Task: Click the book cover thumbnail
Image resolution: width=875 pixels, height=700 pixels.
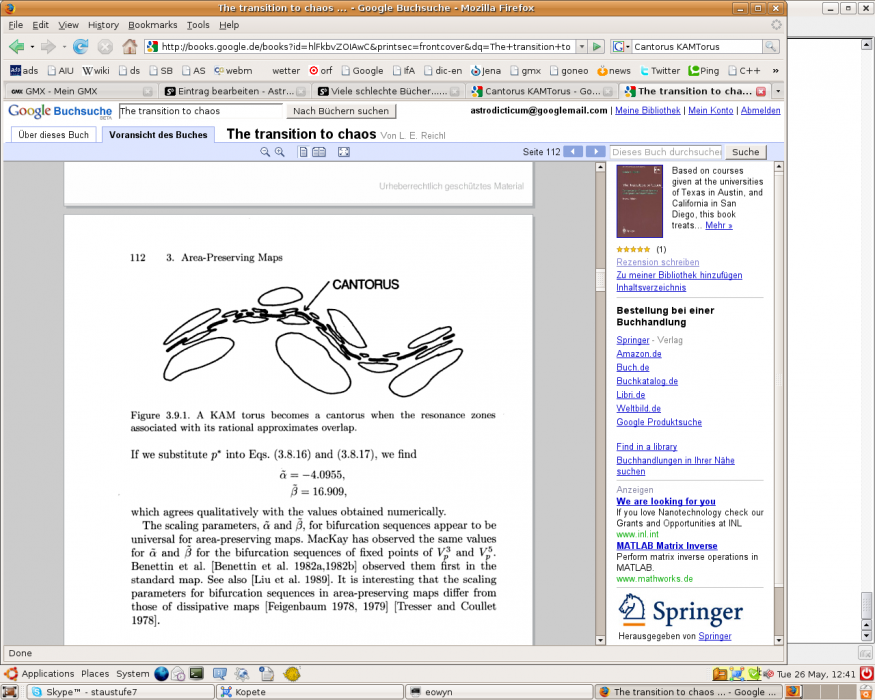Action: (639, 202)
